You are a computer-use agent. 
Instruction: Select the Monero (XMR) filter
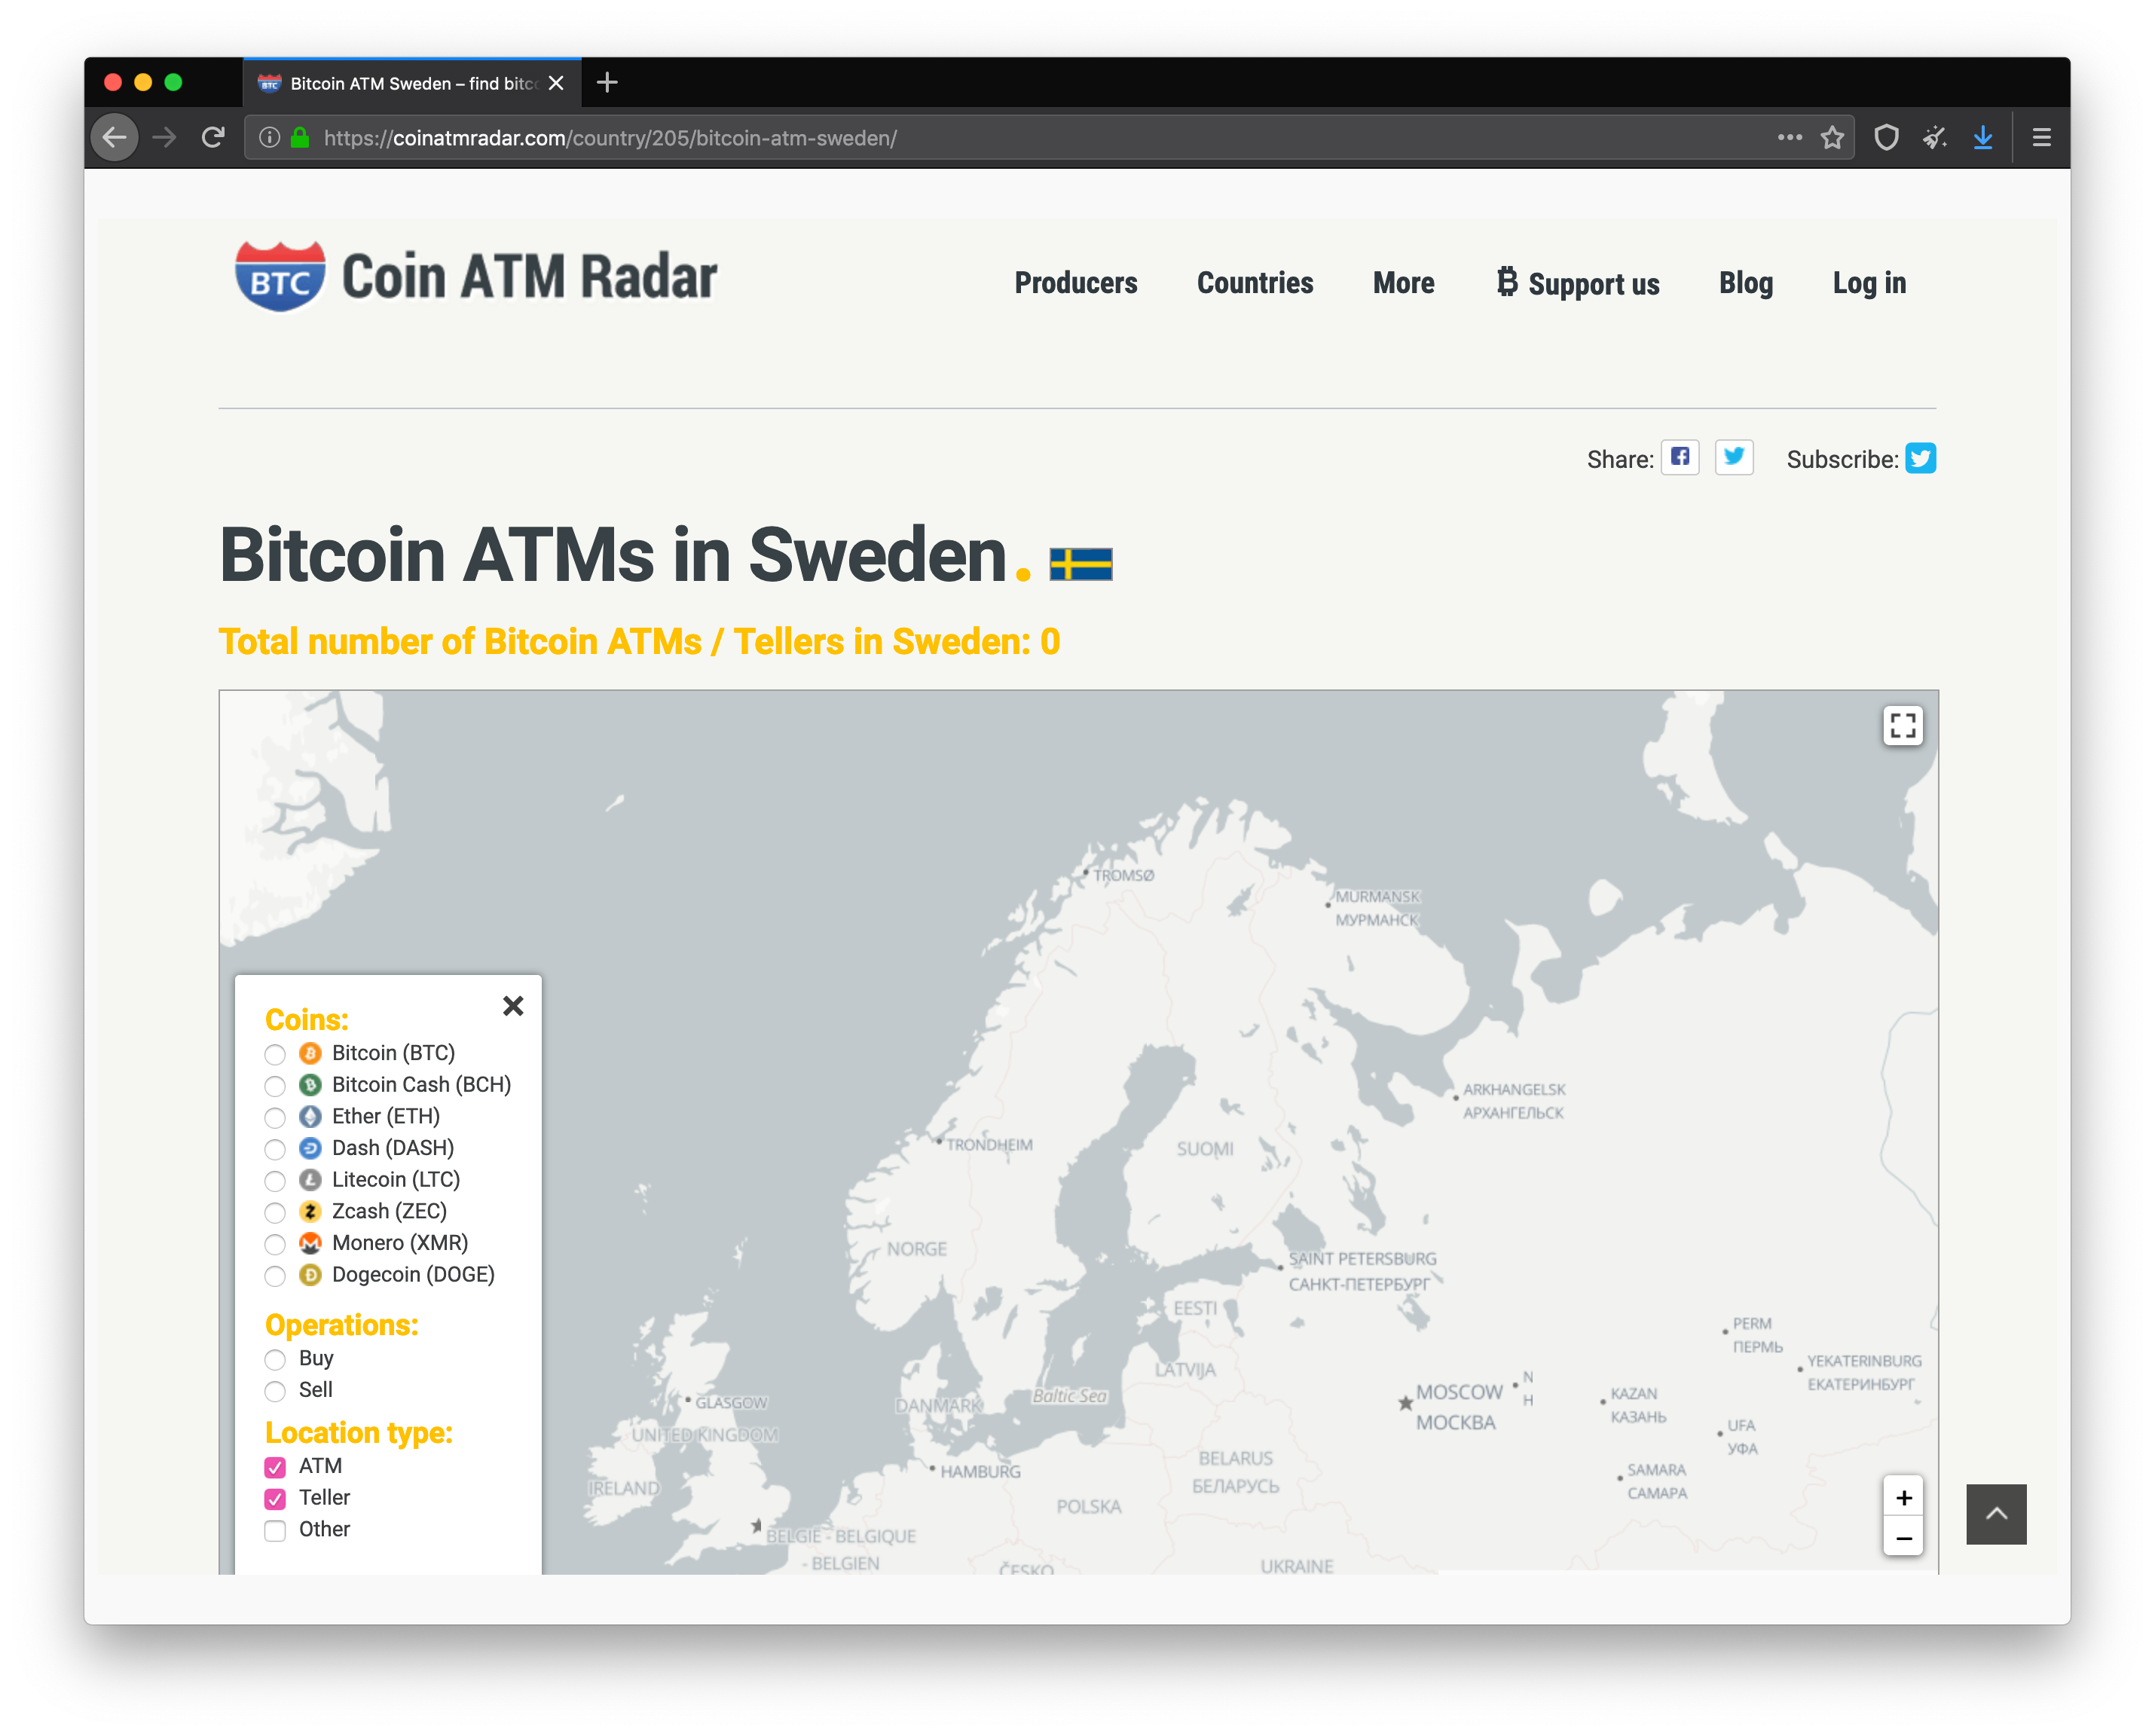pyautogui.click(x=274, y=1244)
